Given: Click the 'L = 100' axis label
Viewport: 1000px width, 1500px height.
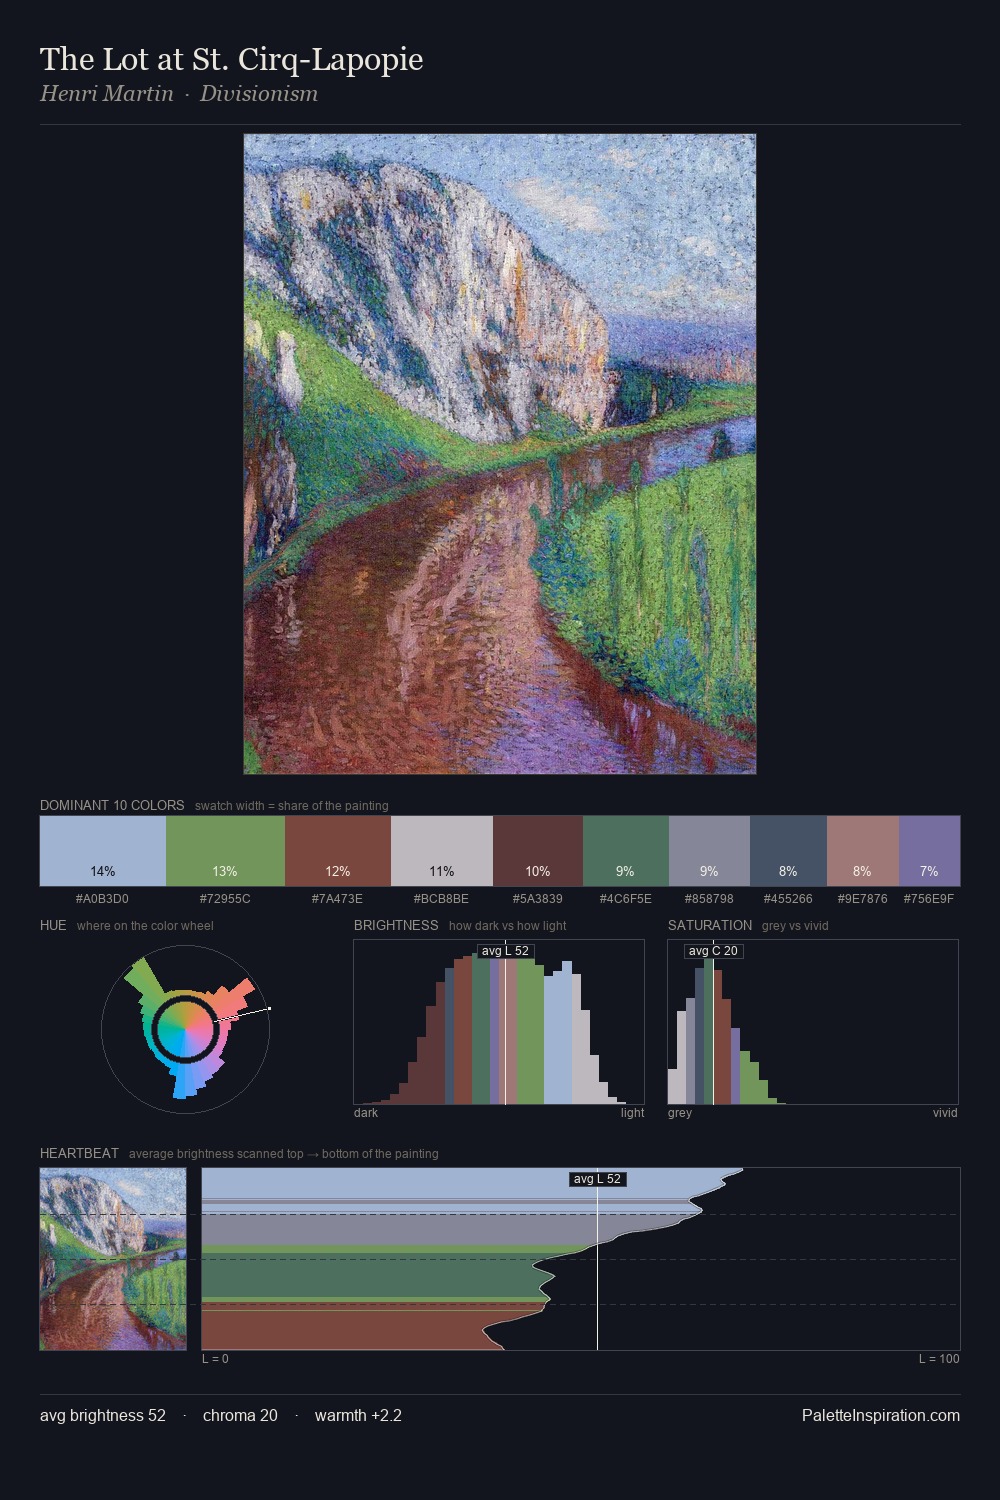Looking at the screenshot, I should pyautogui.click(x=939, y=1359).
